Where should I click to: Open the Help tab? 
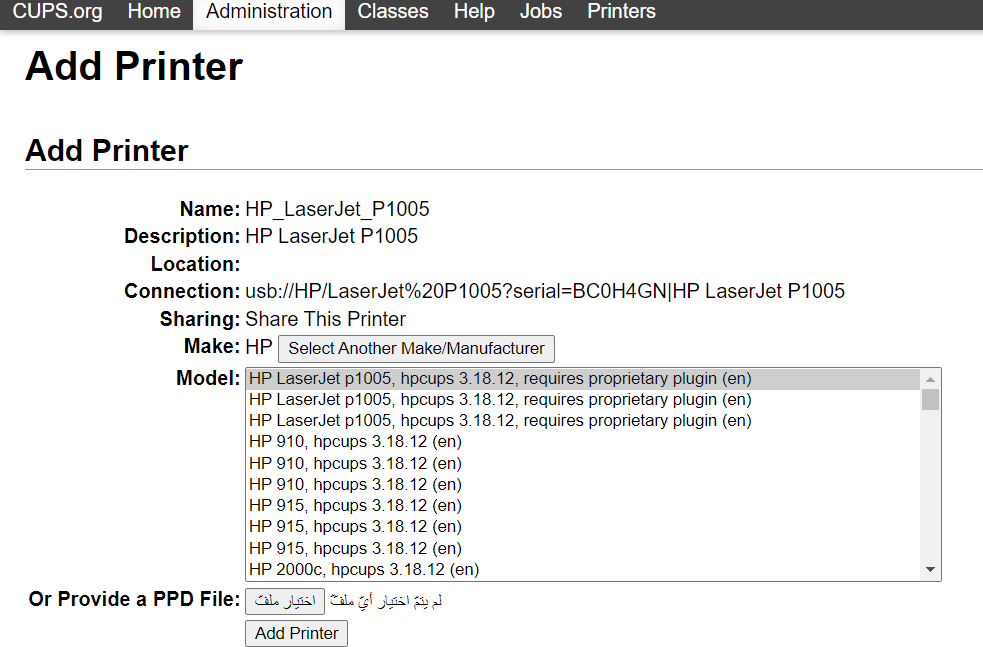(474, 12)
